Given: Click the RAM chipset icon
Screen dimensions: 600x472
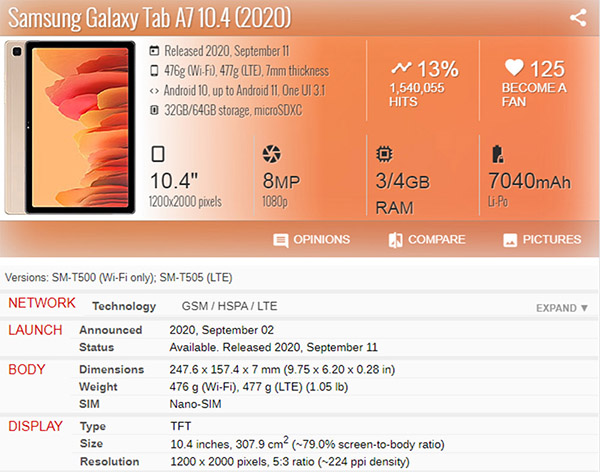Looking at the screenshot, I should pos(384,154).
